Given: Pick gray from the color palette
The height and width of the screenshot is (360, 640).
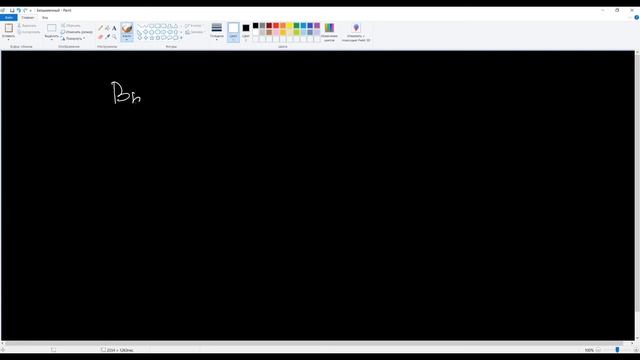Looking at the screenshot, I should pyautogui.click(x=262, y=25).
